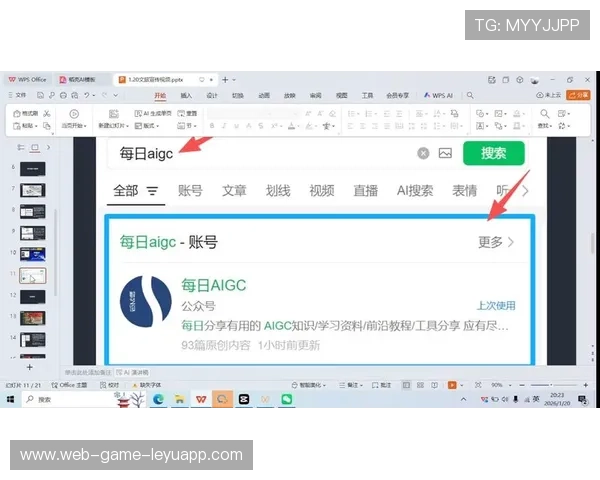Viewport: 600px width, 480px height.
Task: Open the 文件 file menu
Action: point(17,95)
